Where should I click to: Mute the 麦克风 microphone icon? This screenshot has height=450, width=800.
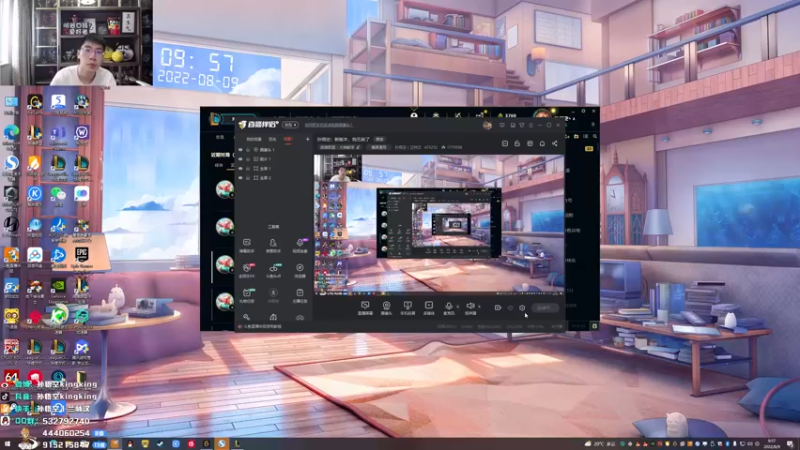tap(448, 308)
